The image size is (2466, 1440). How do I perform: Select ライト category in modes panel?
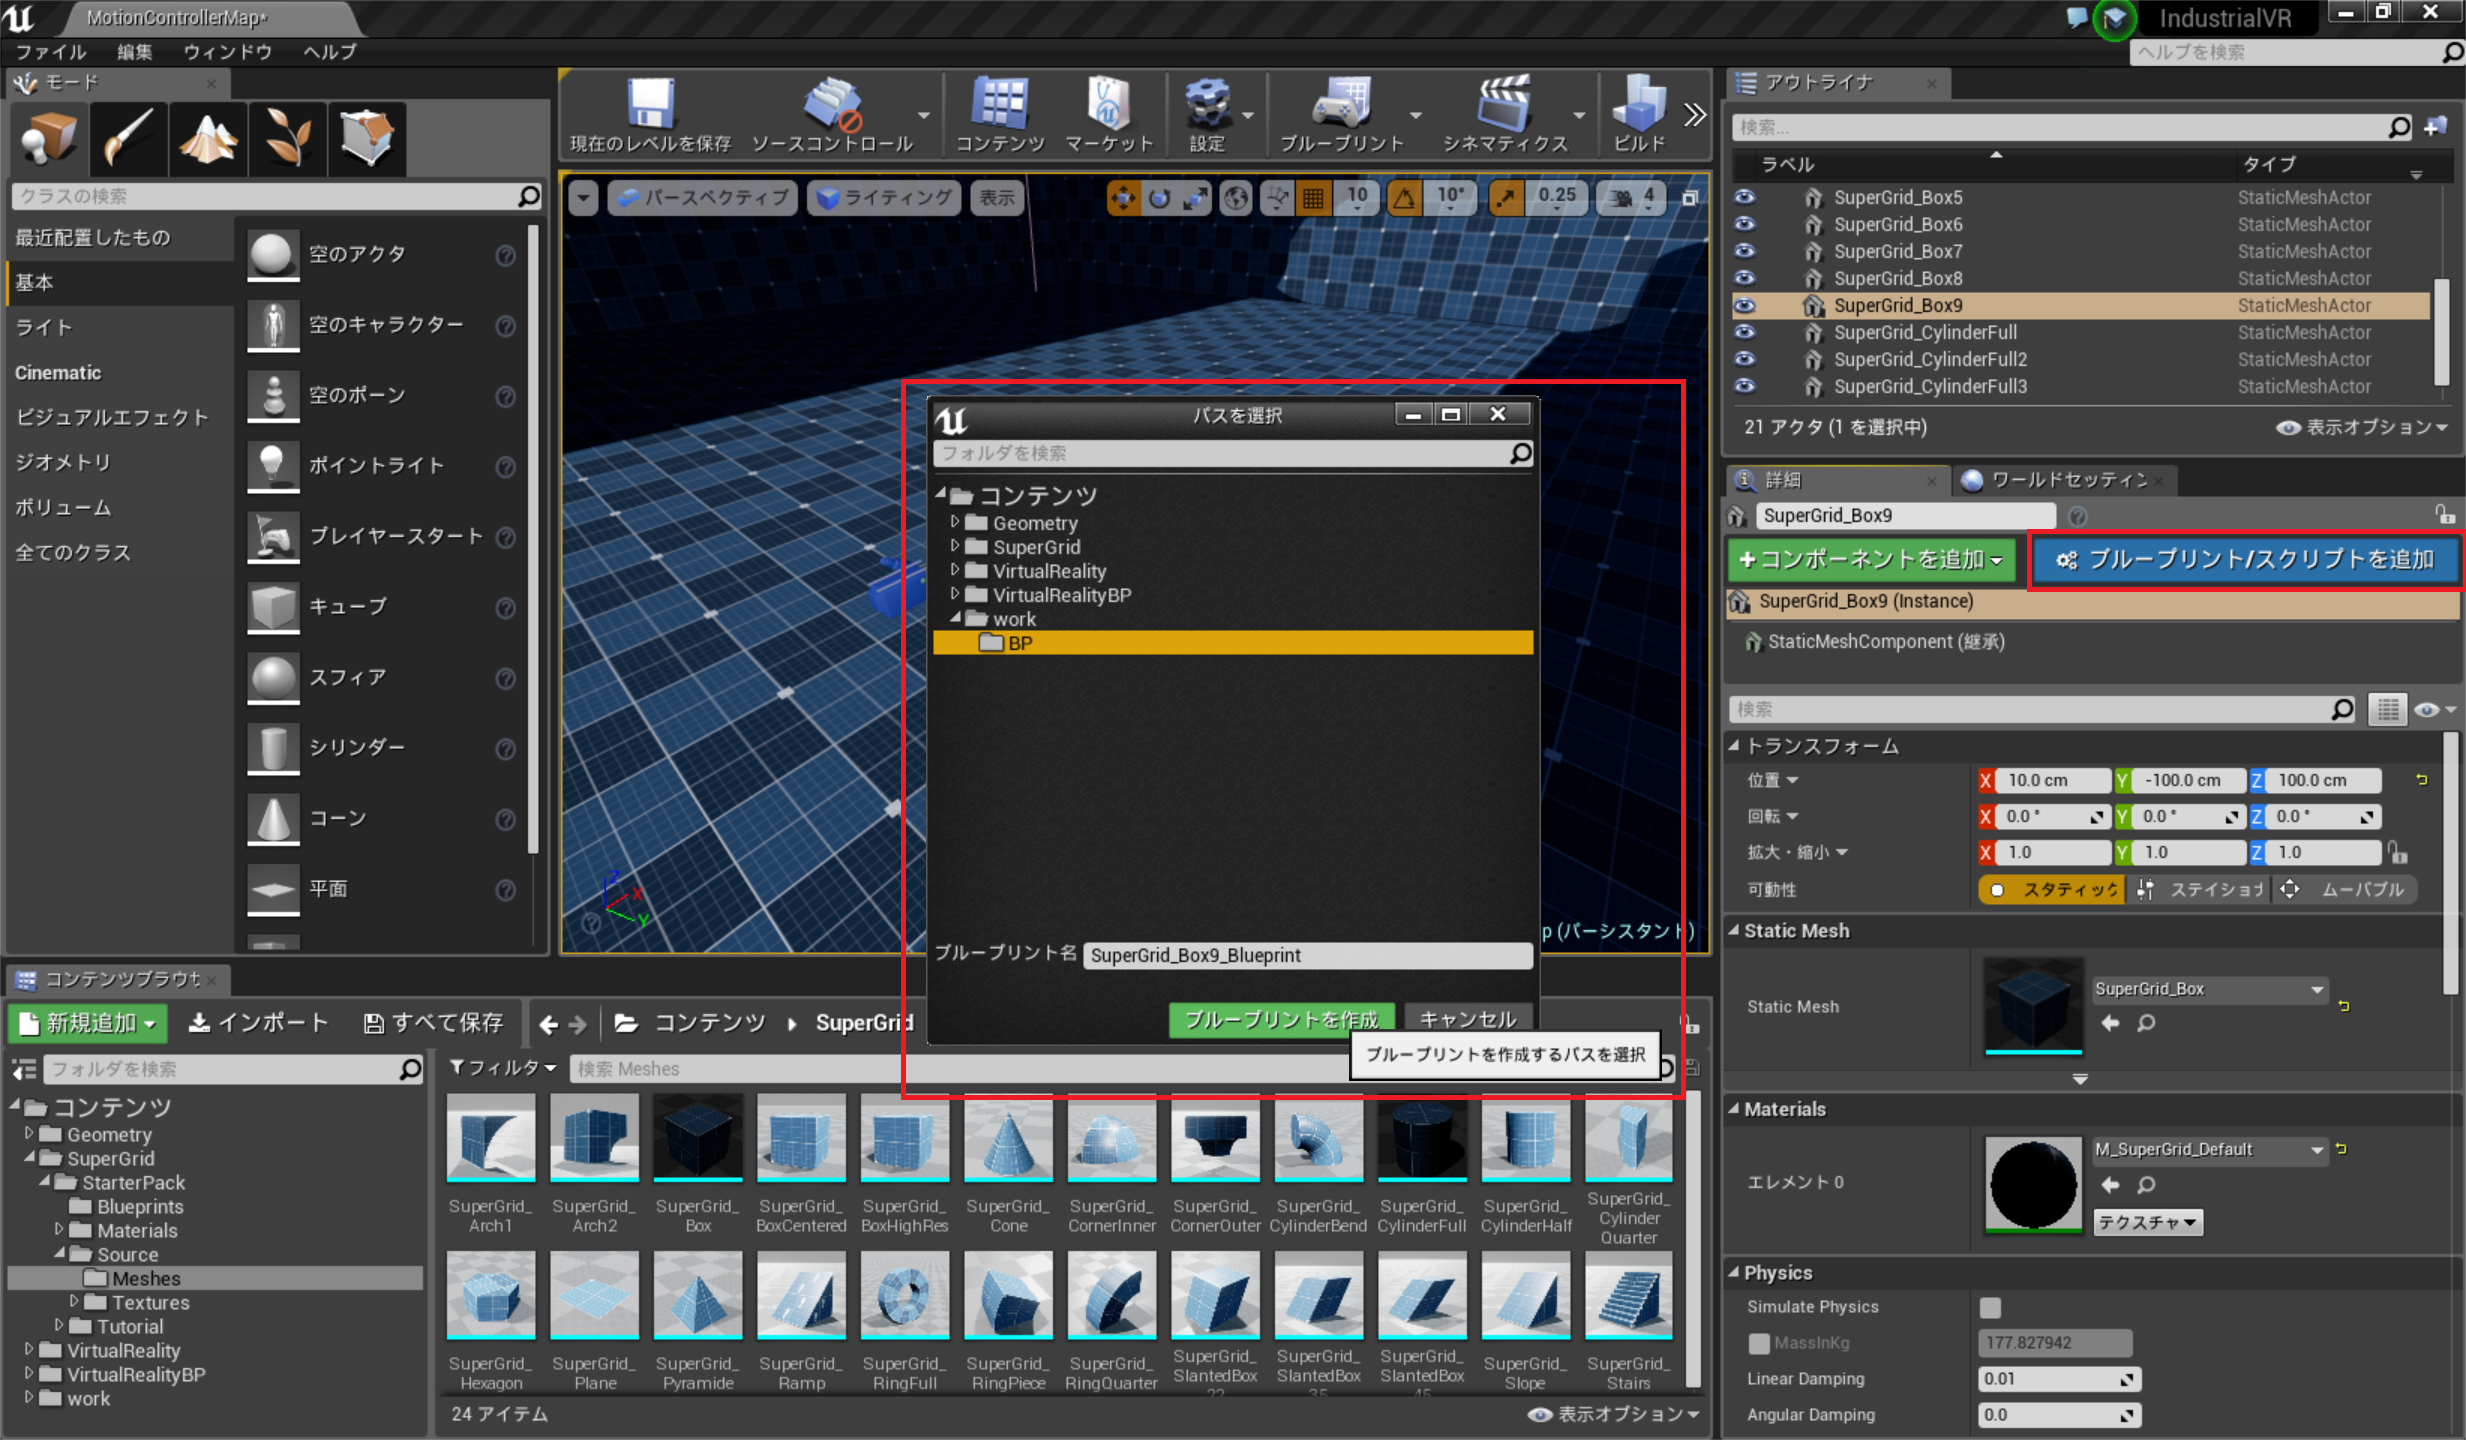(44, 327)
